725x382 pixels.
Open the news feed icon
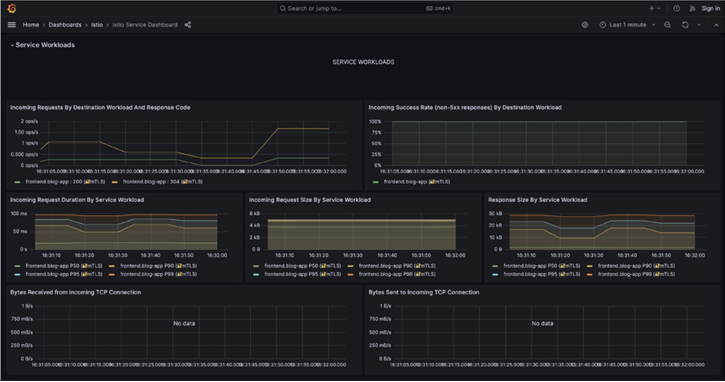point(692,8)
